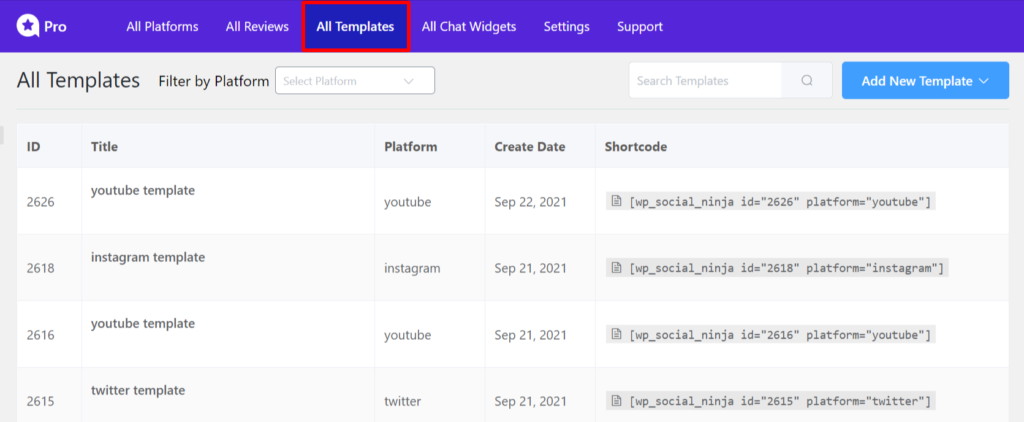The width and height of the screenshot is (1024, 422).
Task: Open the Support page
Action: click(640, 27)
